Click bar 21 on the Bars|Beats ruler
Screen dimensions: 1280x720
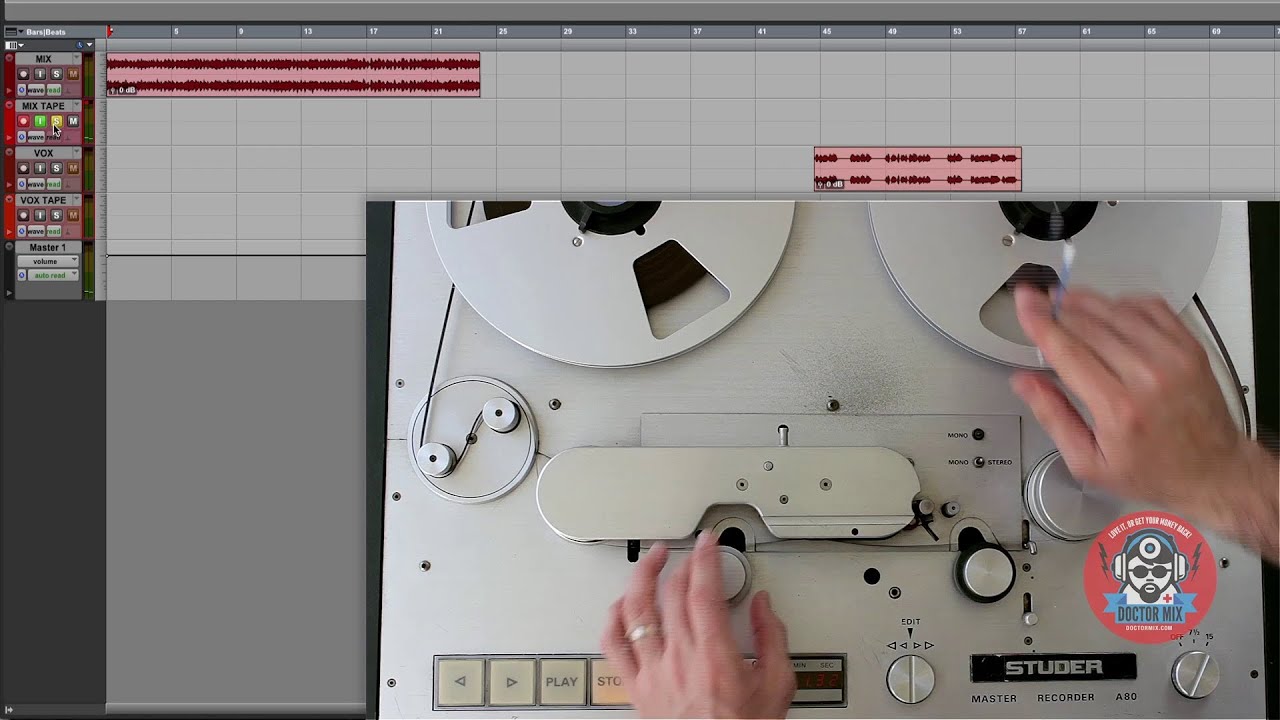(x=437, y=32)
